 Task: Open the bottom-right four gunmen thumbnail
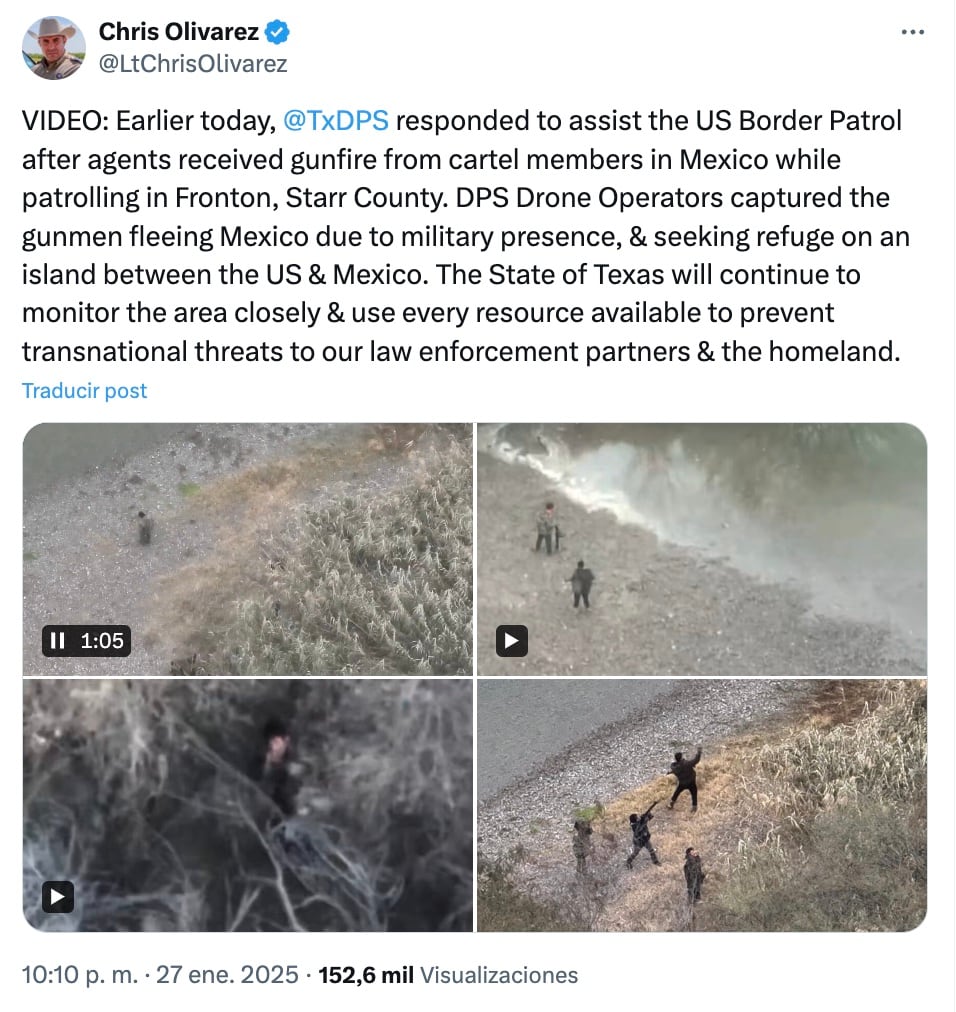coord(702,805)
